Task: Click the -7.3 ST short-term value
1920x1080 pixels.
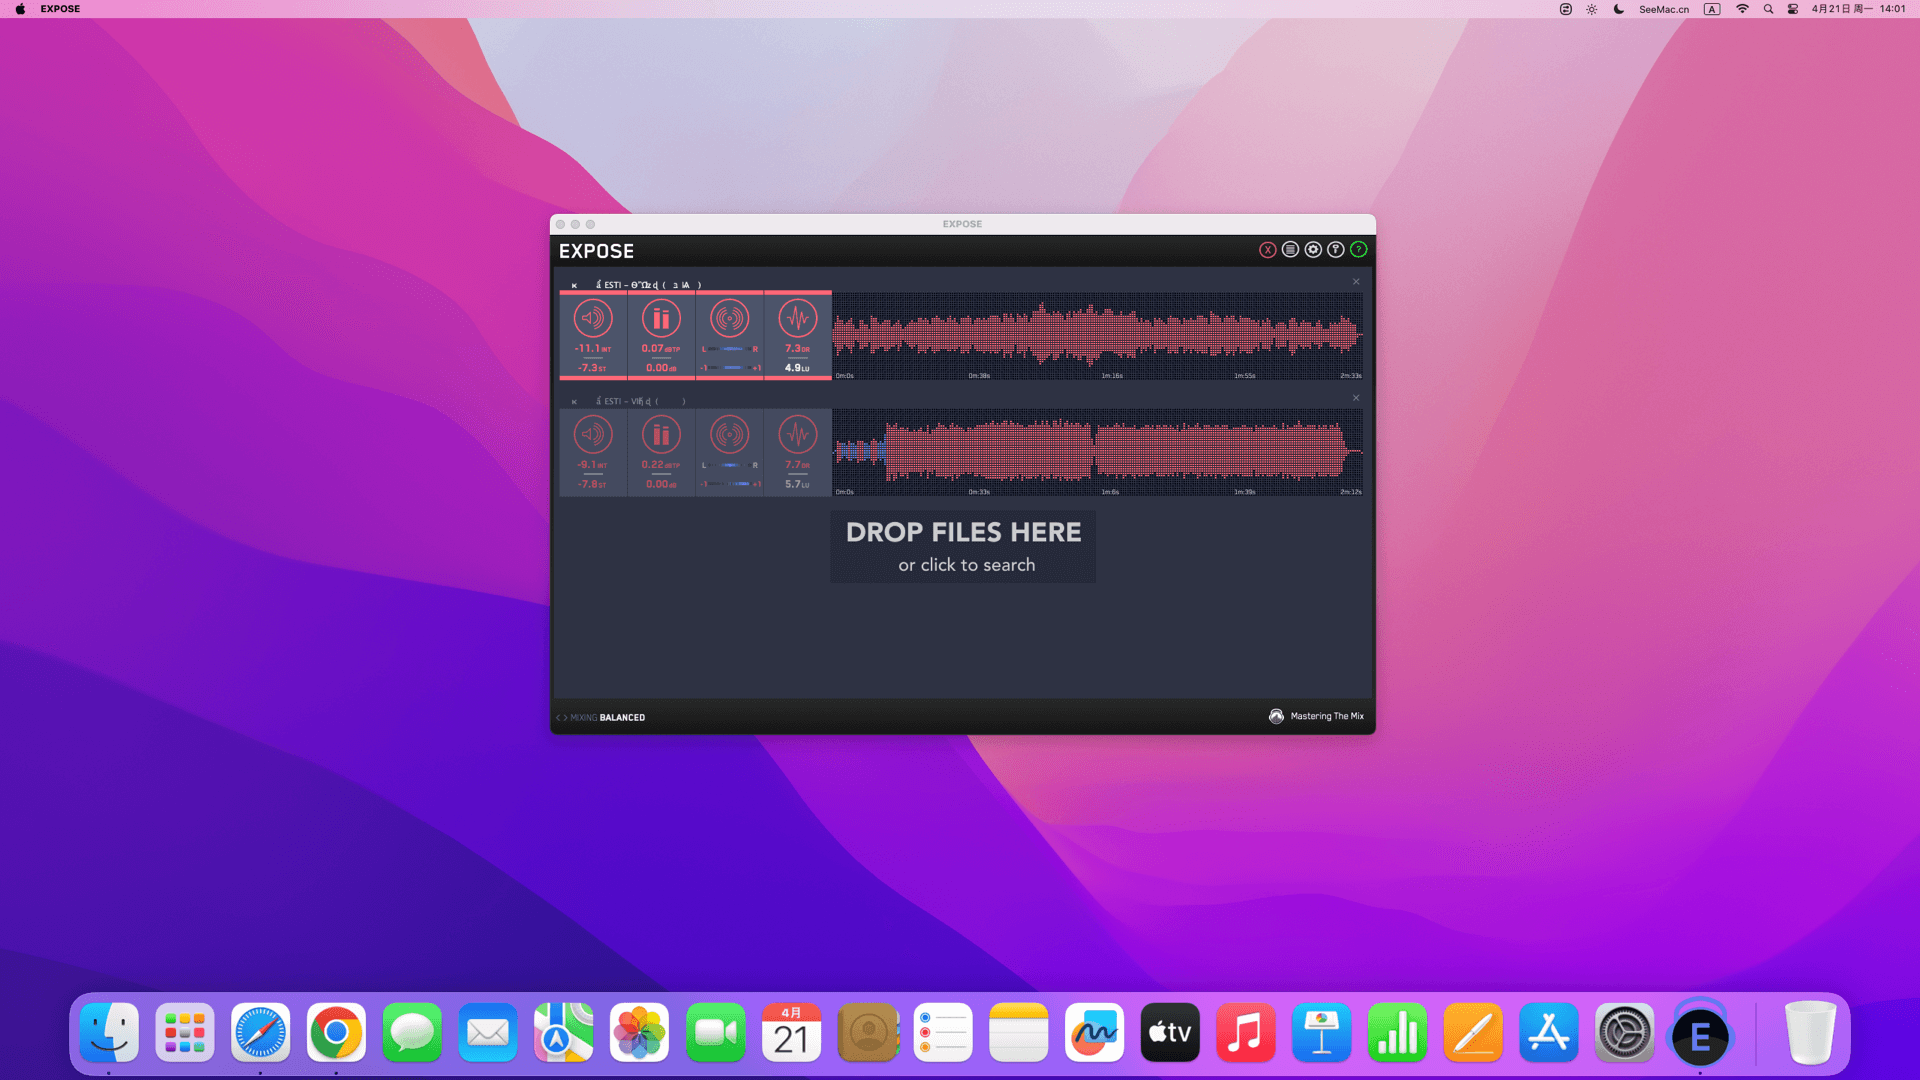Action: (593, 368)
